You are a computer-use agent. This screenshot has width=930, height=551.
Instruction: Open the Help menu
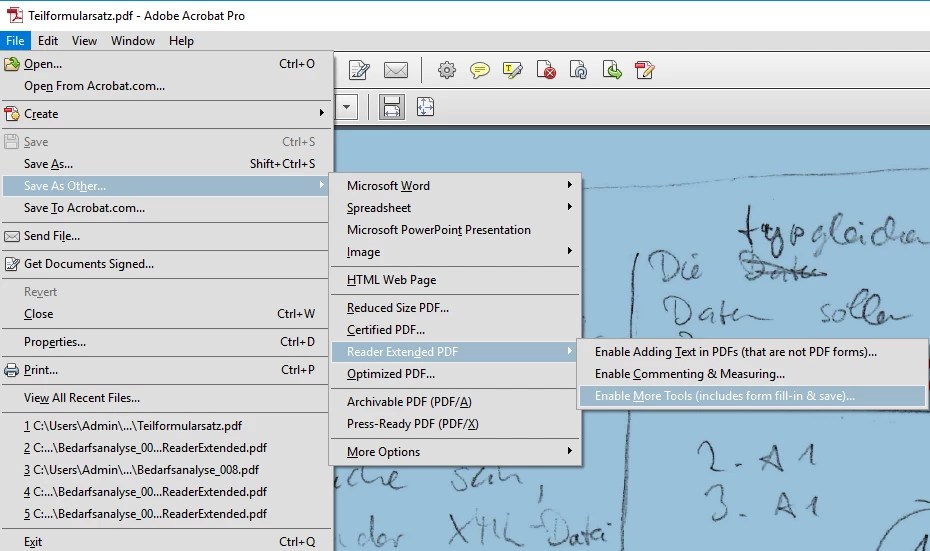[x=181, y=41]
